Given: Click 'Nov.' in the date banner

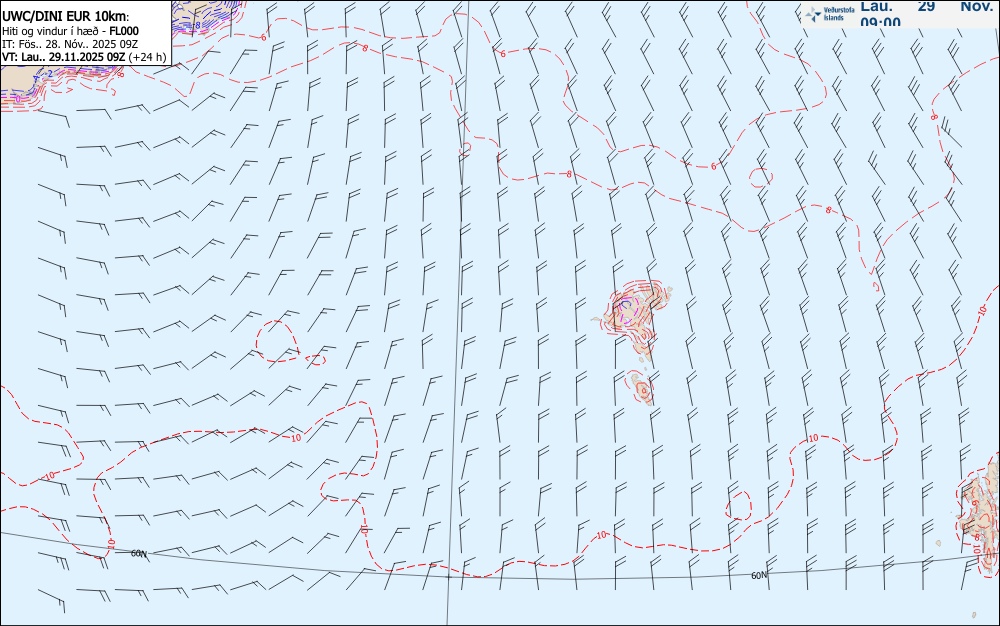Looking at the screenshot, I should 976,6.
